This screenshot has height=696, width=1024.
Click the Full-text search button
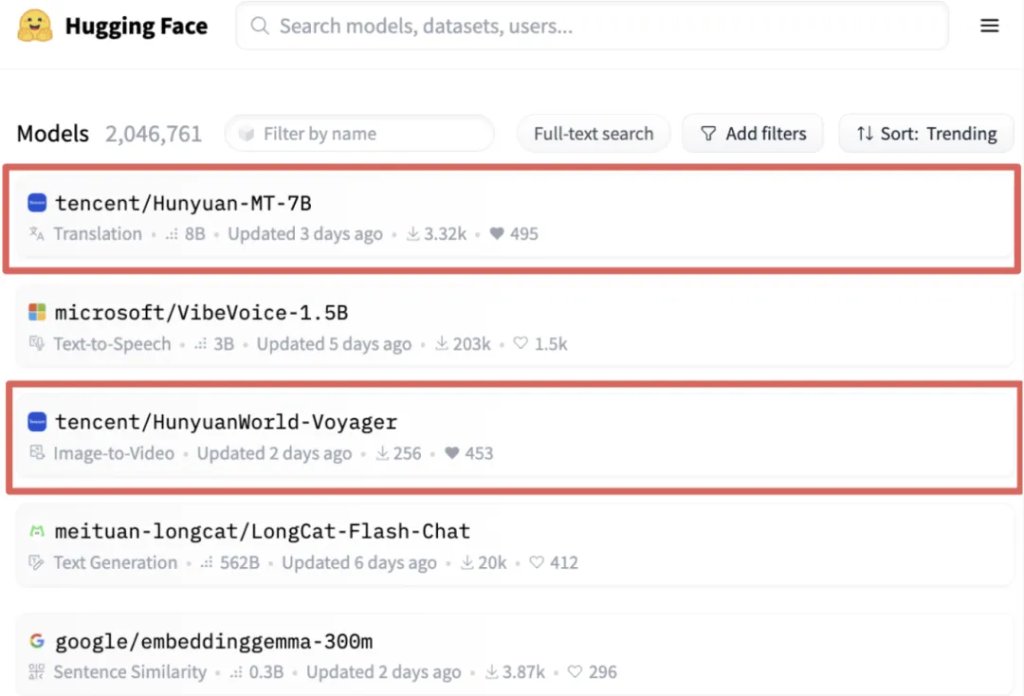pyautogui.click(x=593, y=134)
